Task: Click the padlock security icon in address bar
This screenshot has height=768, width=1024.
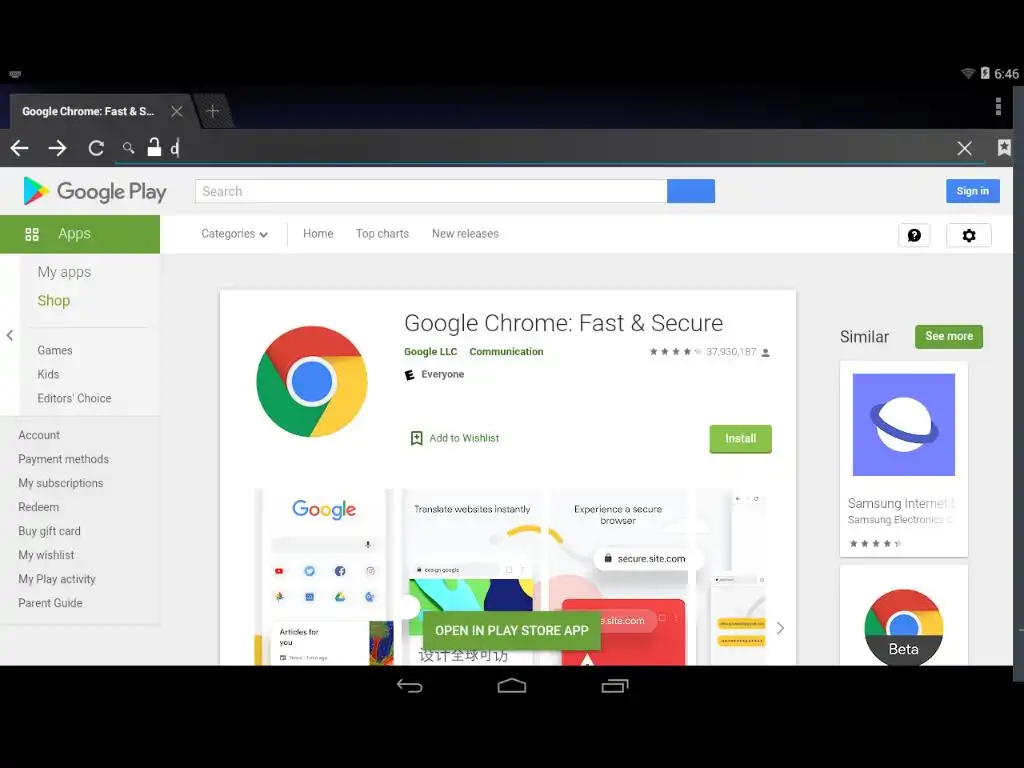Action: point(153,147)
